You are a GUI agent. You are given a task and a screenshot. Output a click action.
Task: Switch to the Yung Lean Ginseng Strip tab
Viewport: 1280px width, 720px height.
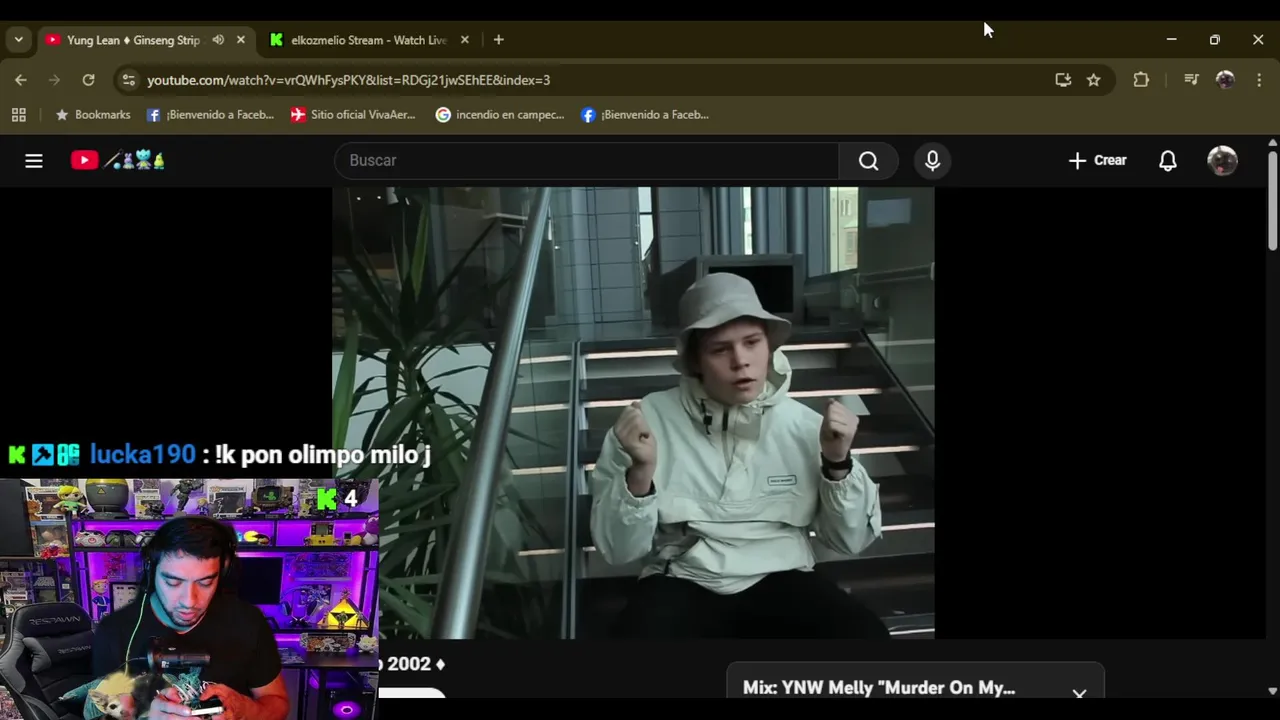(133, 40)
